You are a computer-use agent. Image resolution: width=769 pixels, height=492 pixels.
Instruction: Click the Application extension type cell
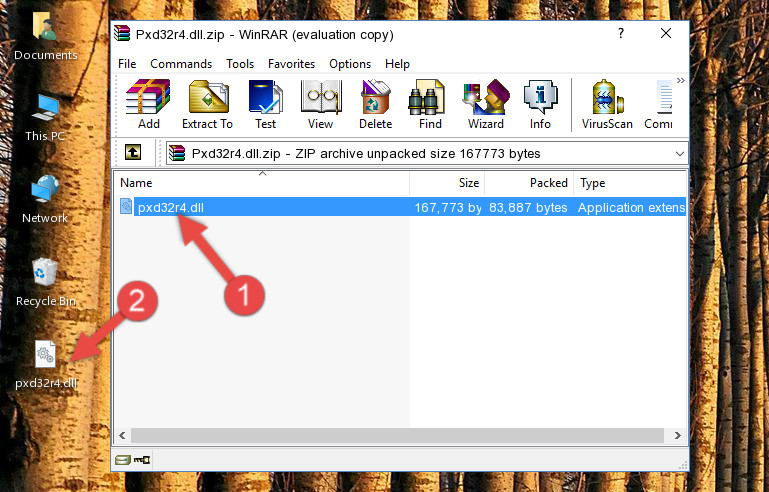click(x=631, y=208)
